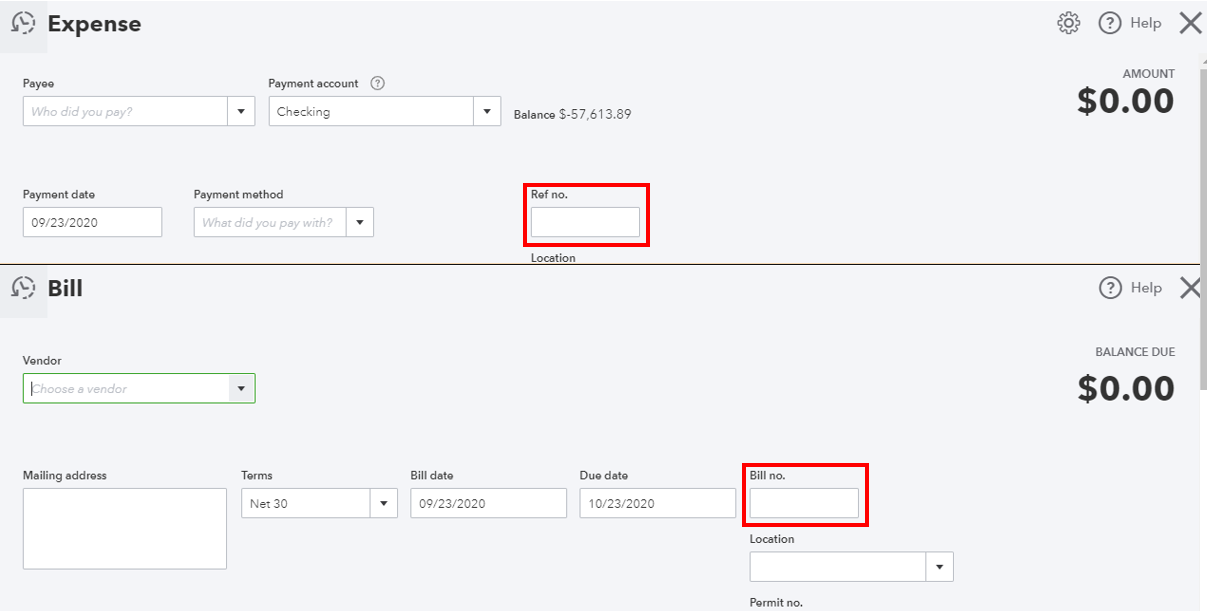The height and width of the screenshot is (611, 1207).
Task: Open the settings gear icon
Action: click(x=1068, y=22)
